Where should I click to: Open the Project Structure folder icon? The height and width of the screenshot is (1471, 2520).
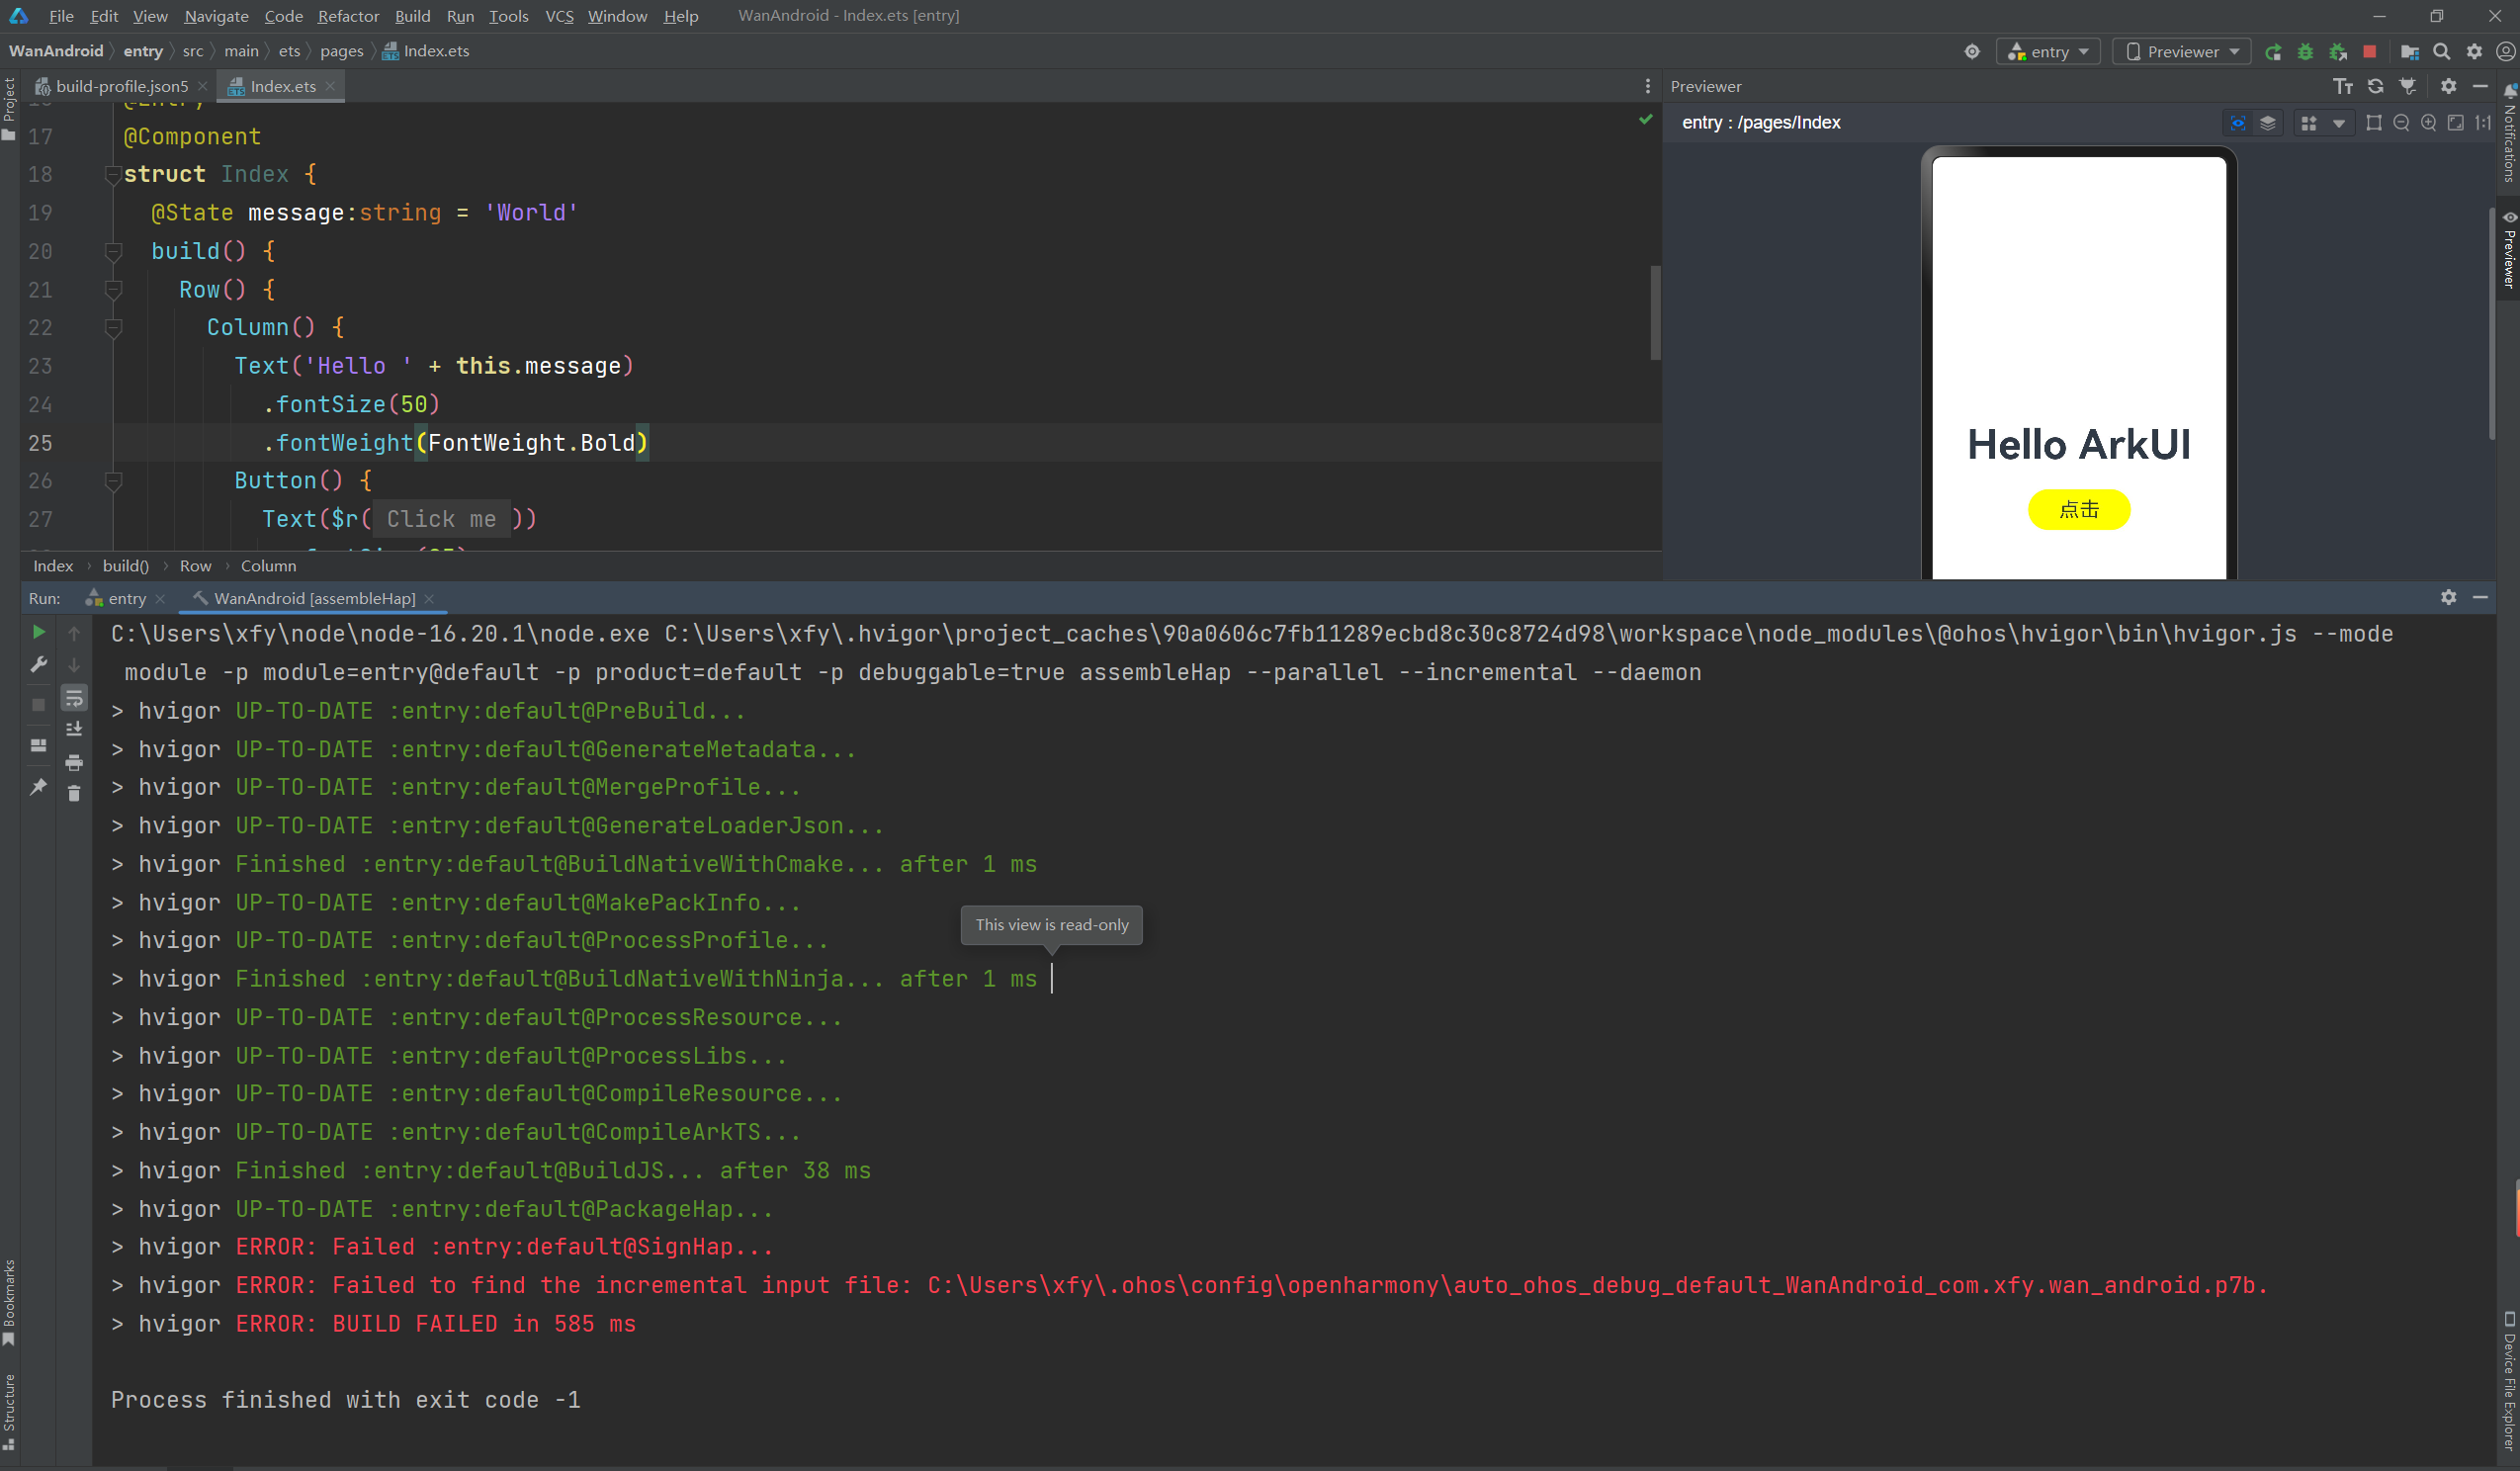click(2410, 52)
